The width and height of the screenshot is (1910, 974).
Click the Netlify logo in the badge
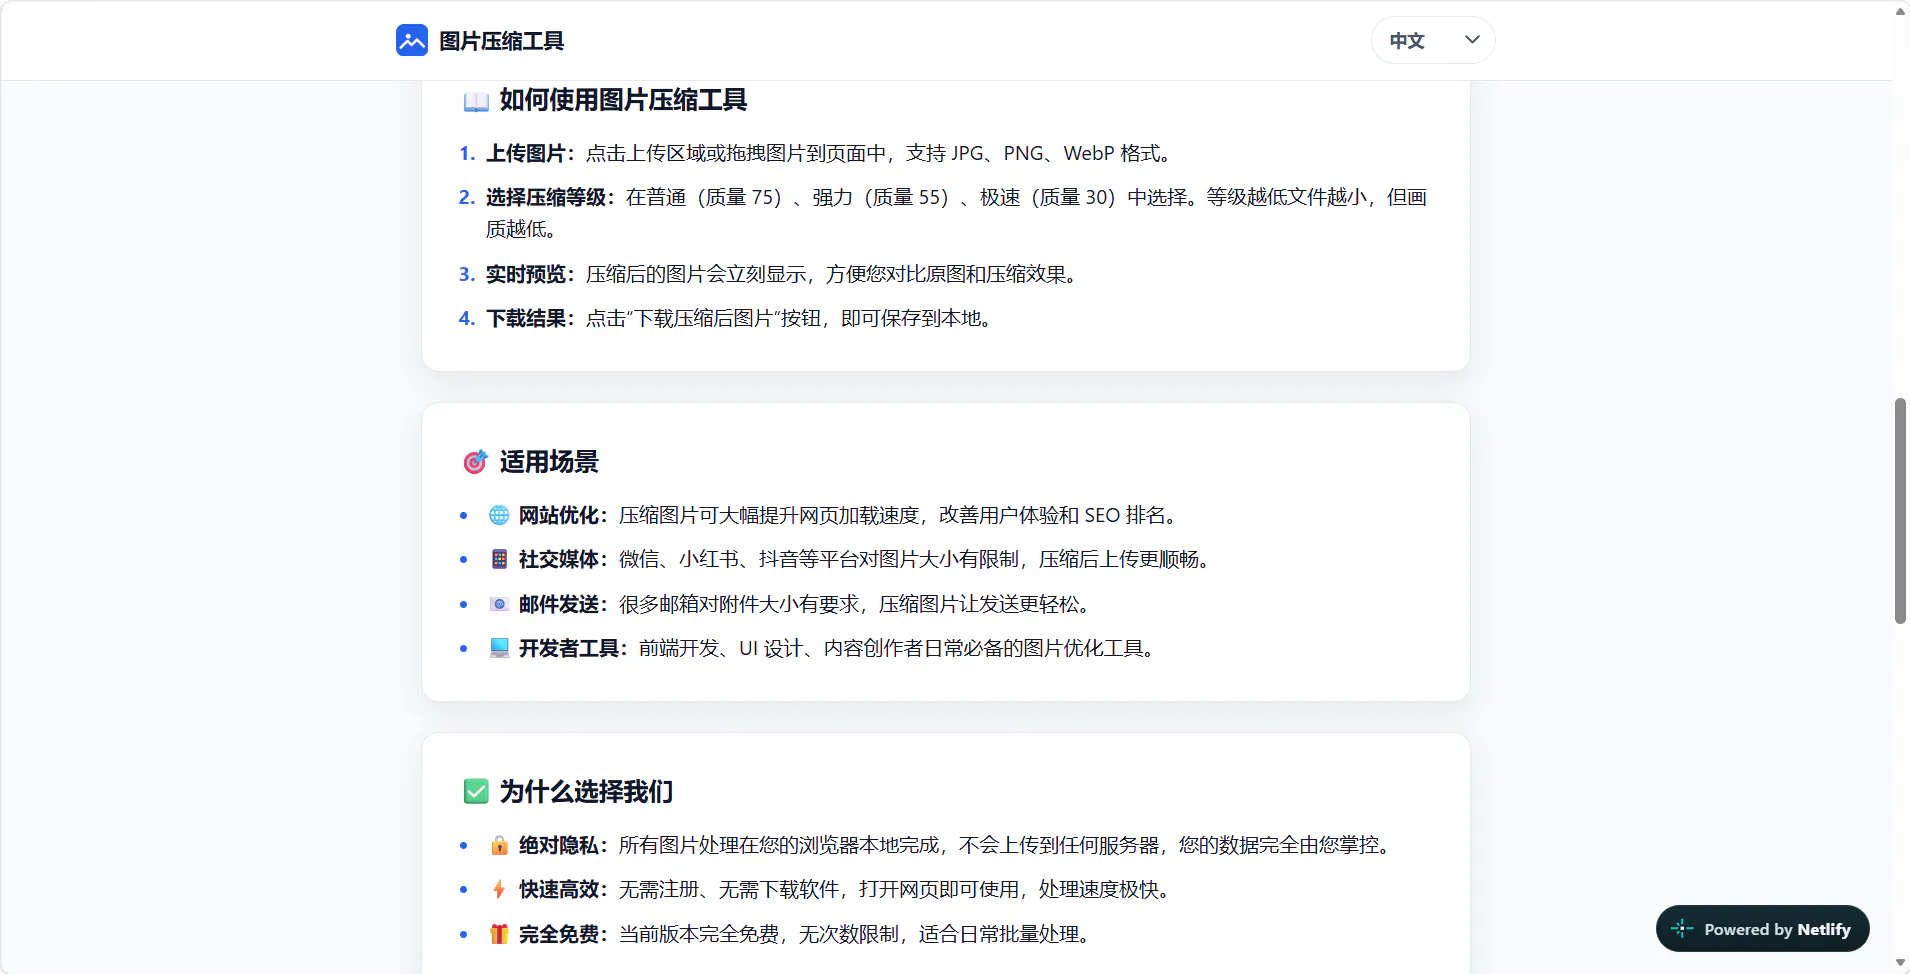(x=1682, y=929)
